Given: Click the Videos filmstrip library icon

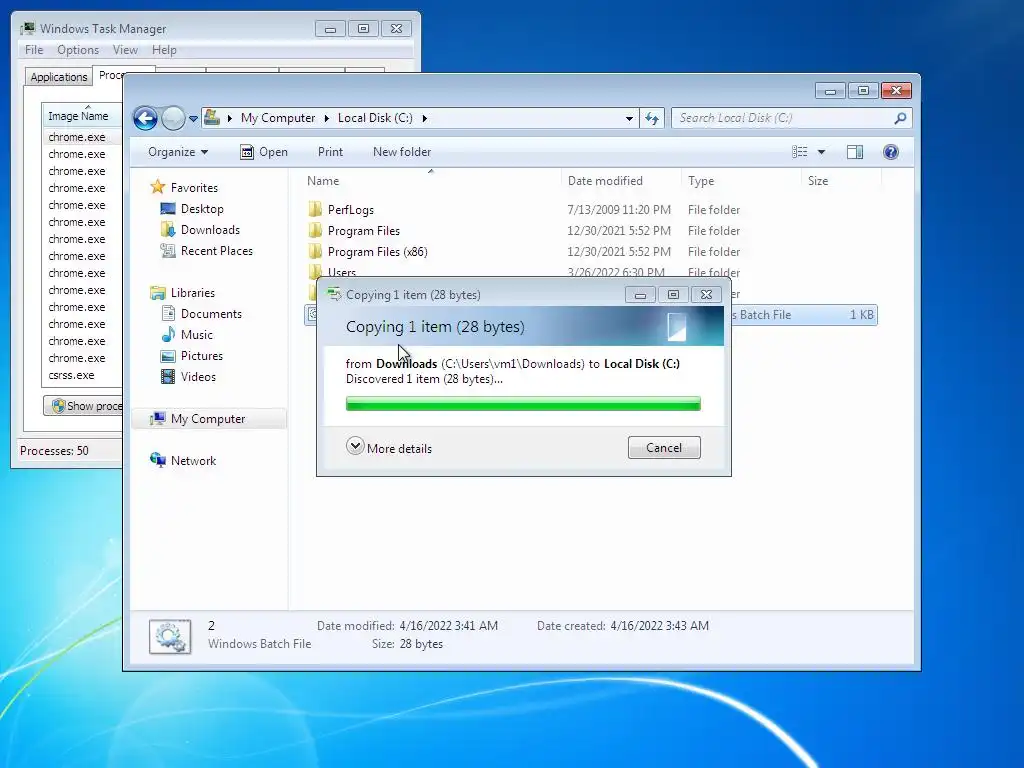Looking at the screenshot, I should [168, 376].
